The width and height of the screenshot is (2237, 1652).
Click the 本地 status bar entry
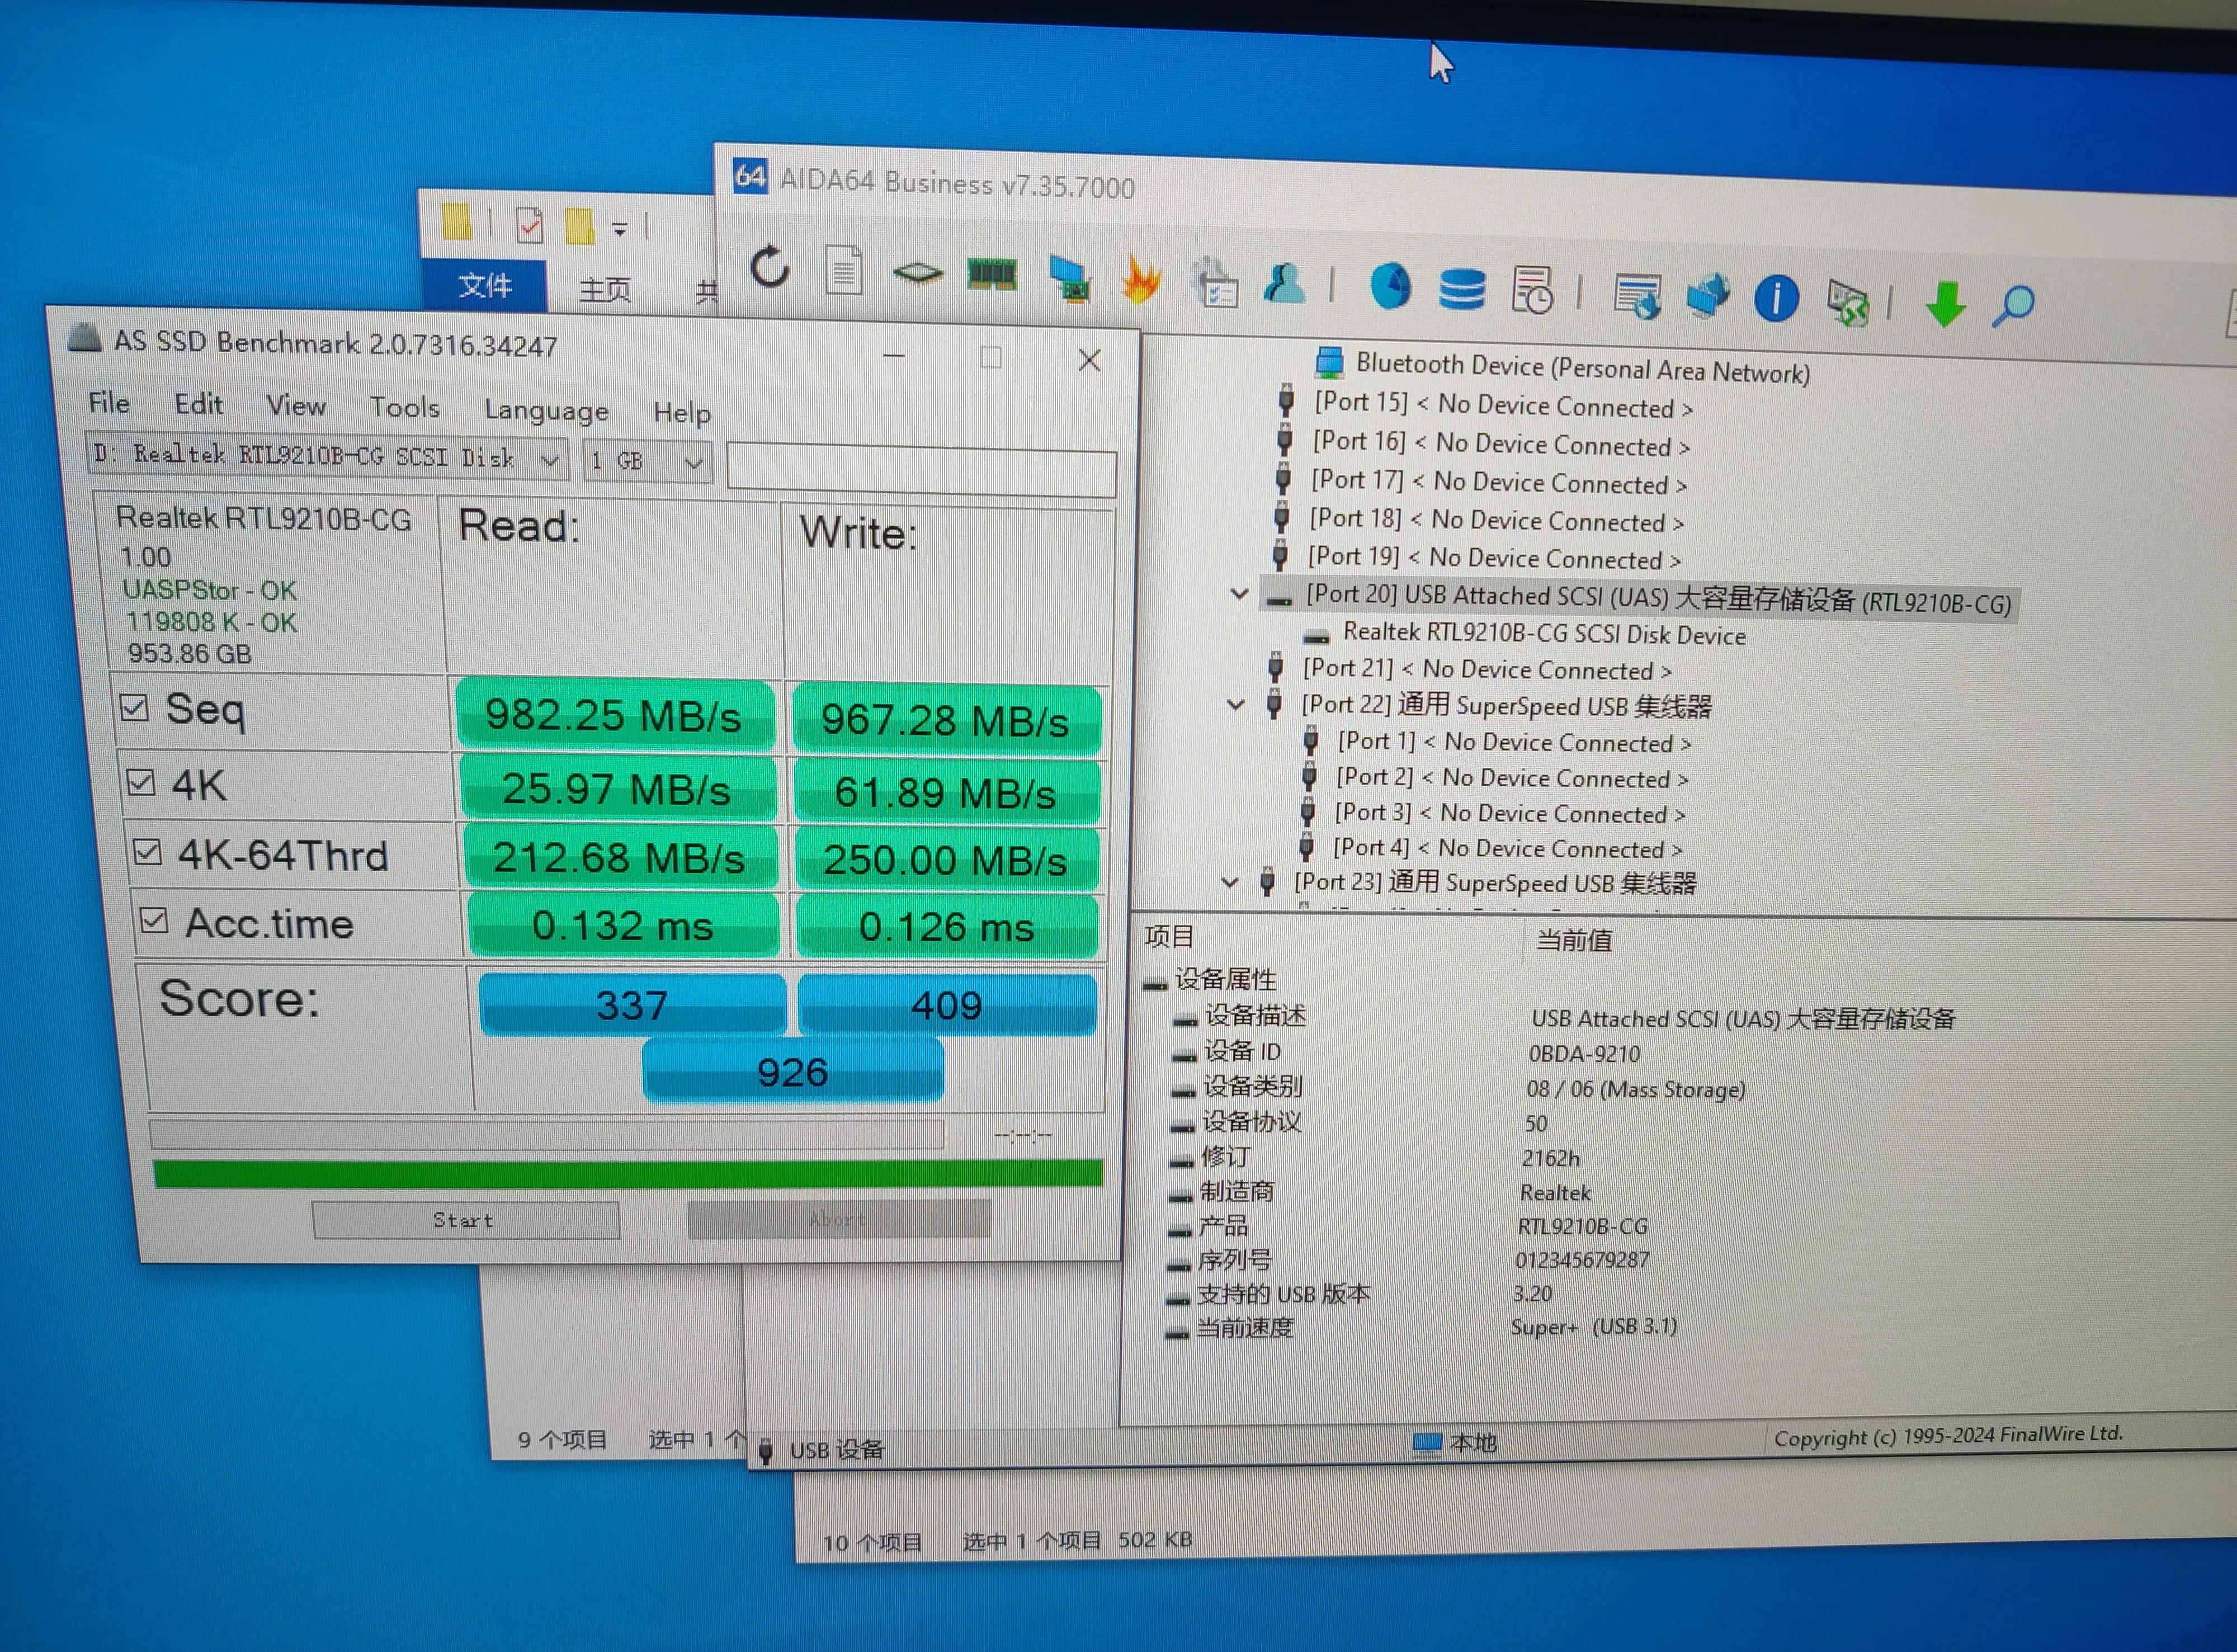pos(1456,1442)
